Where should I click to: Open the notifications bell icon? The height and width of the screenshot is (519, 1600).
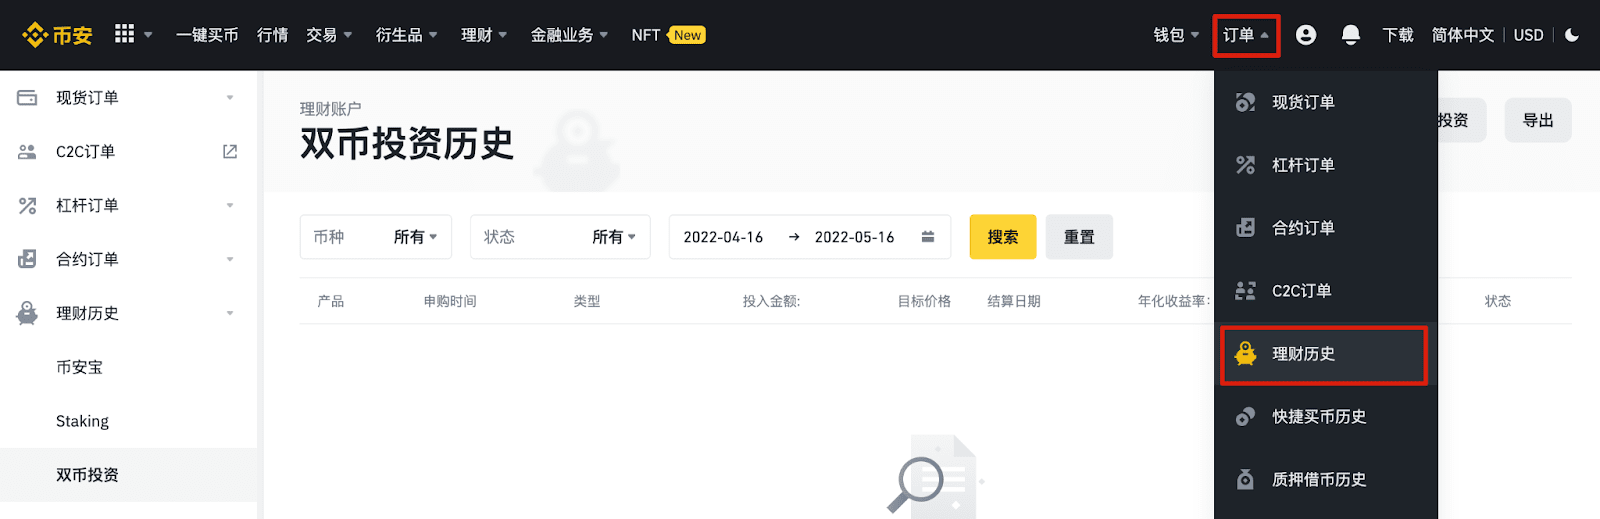[1351, 35]
